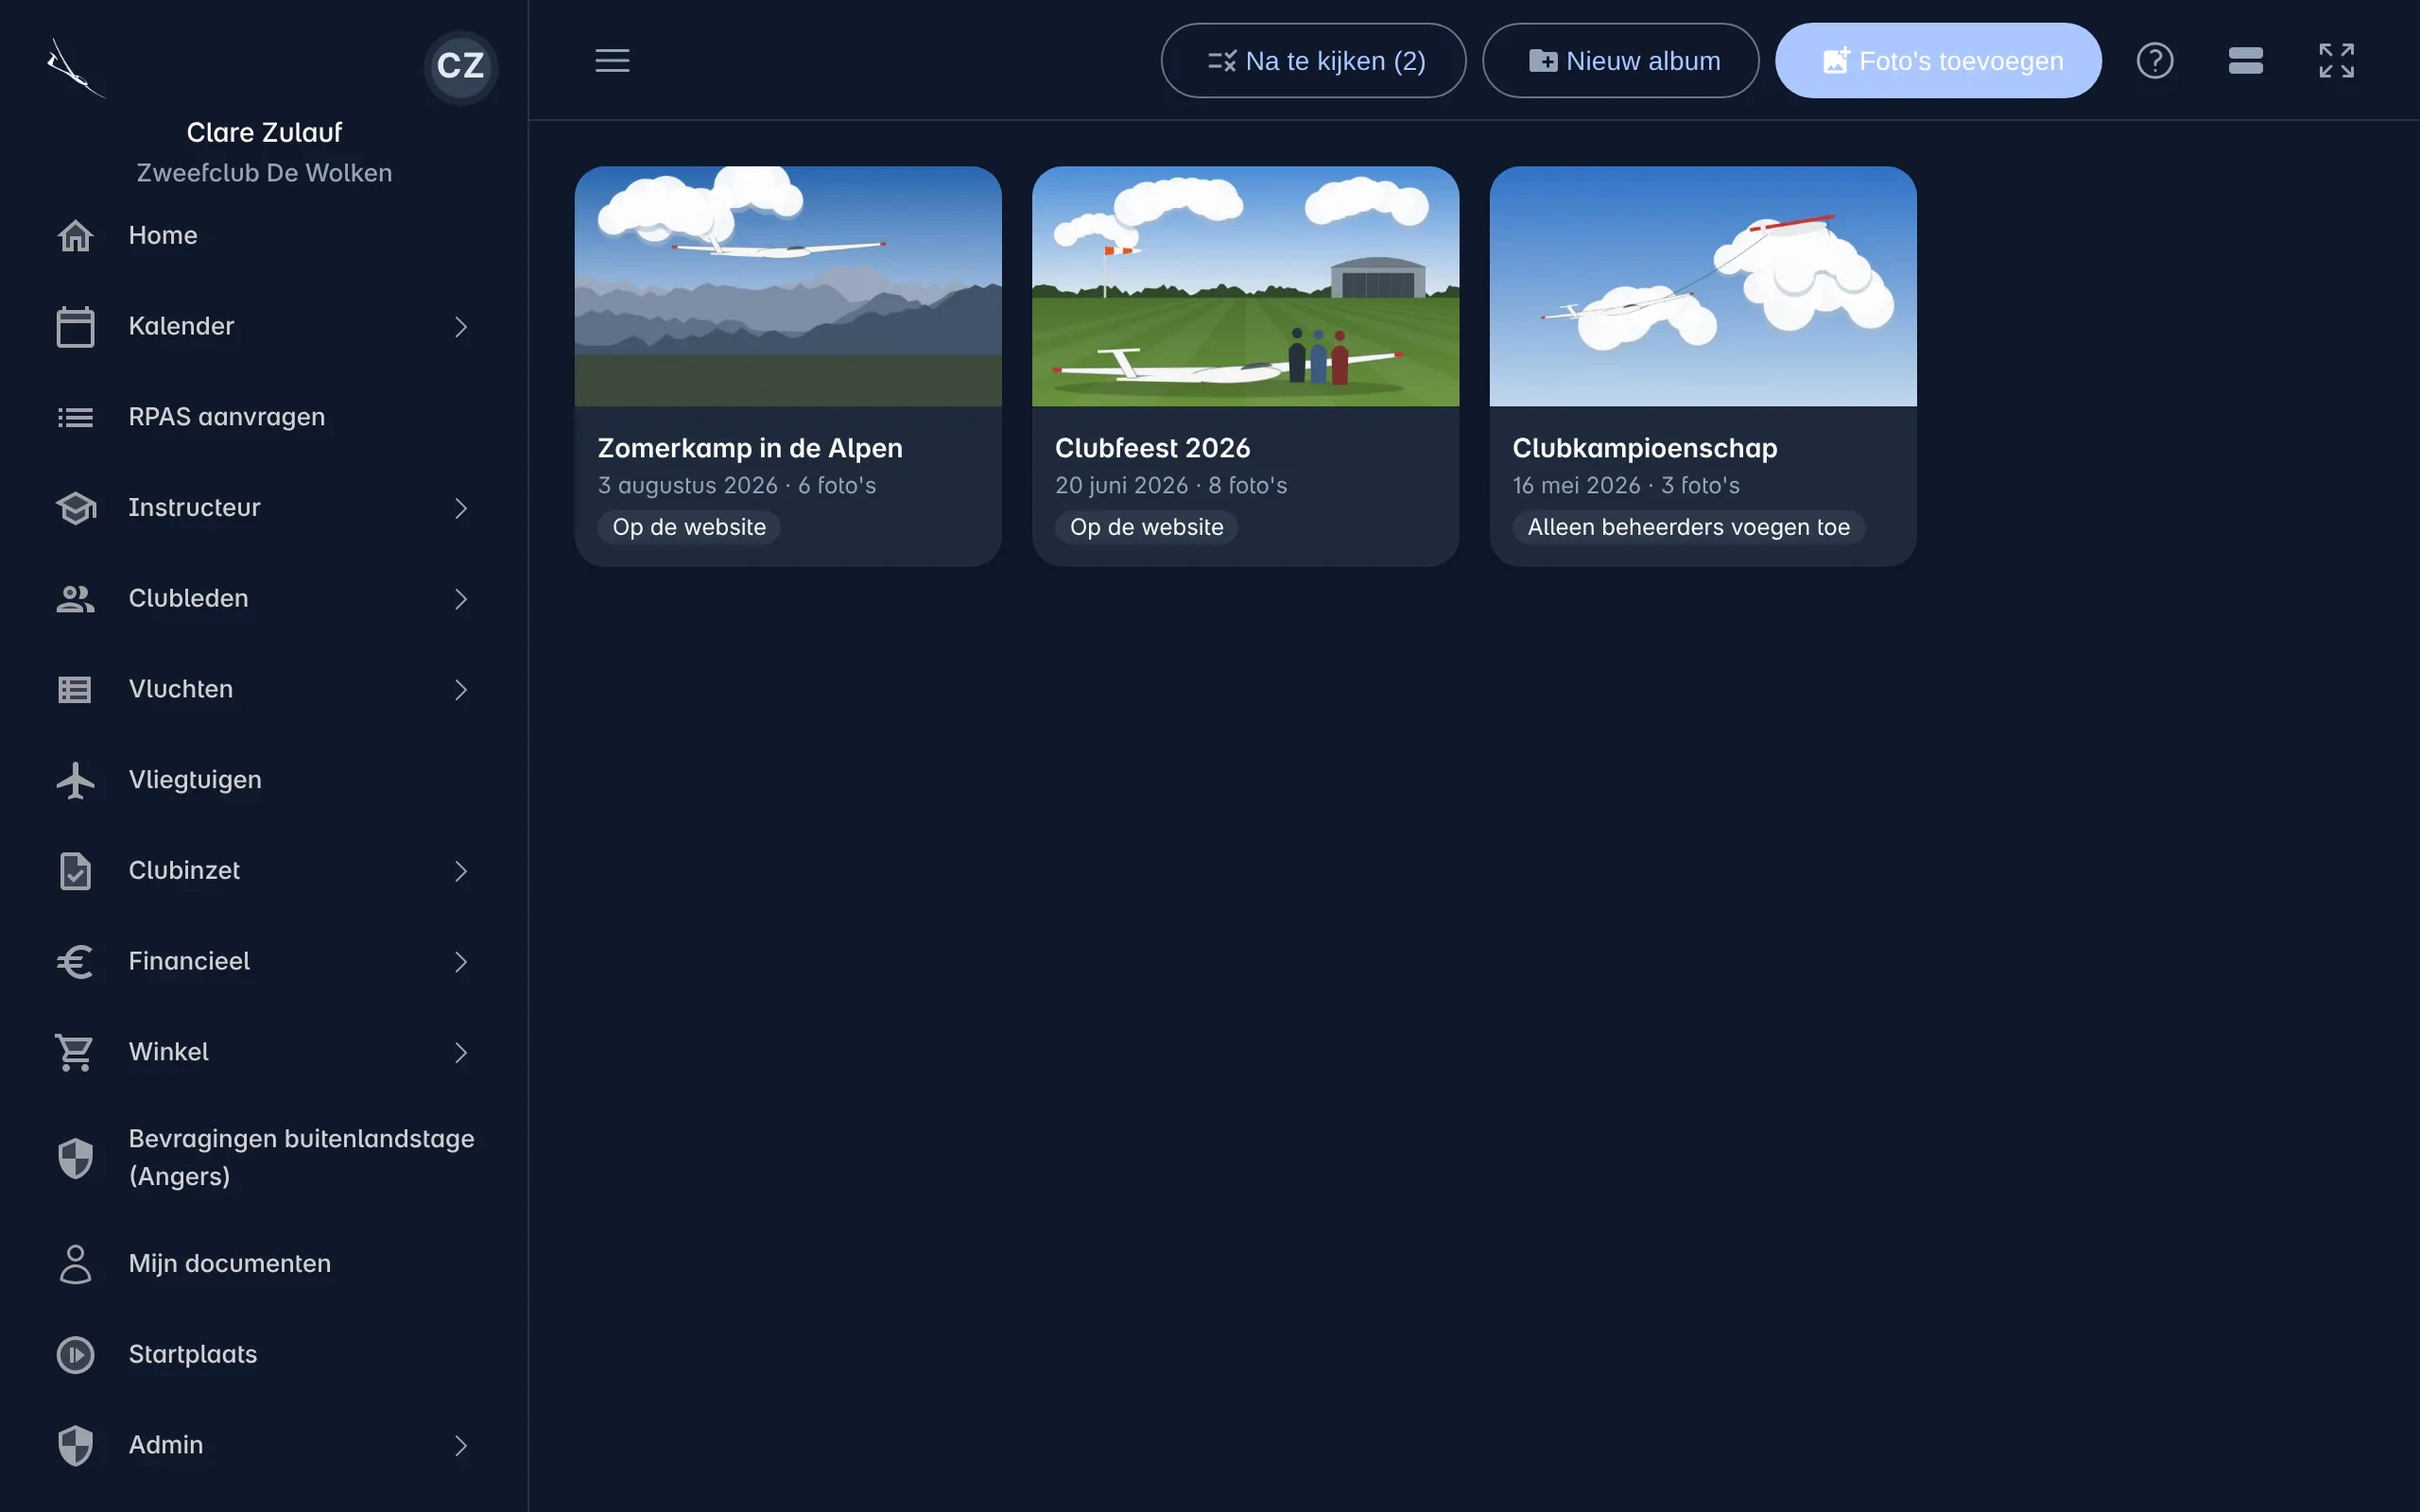The image size is (2420, 1512).
Task: Click the Mijn documenten person icon
Action: click(x=75, y=1264)
